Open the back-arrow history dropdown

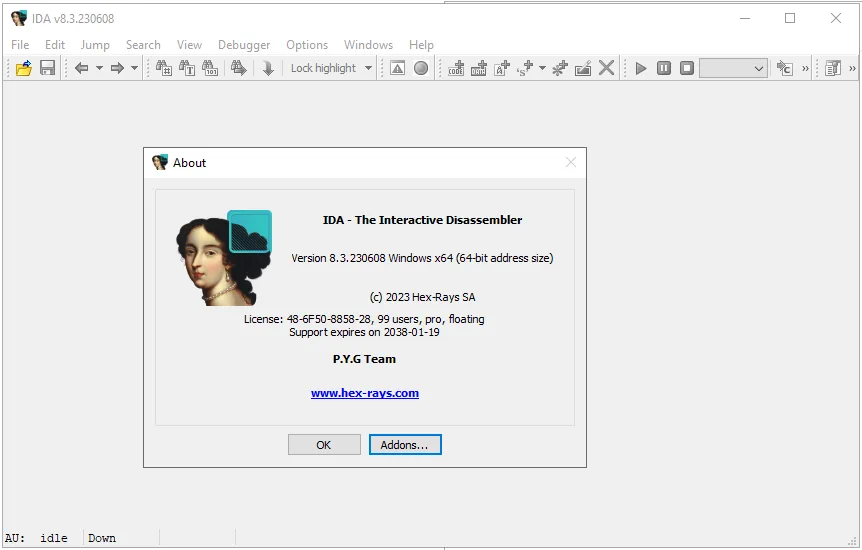[100, 68]
